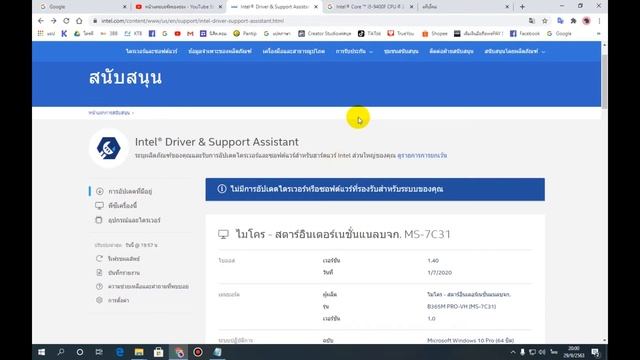This screenshot has width=640, height=360.
Task: Launch Microsoft Edge from taskbar
Action: (119, 352)
